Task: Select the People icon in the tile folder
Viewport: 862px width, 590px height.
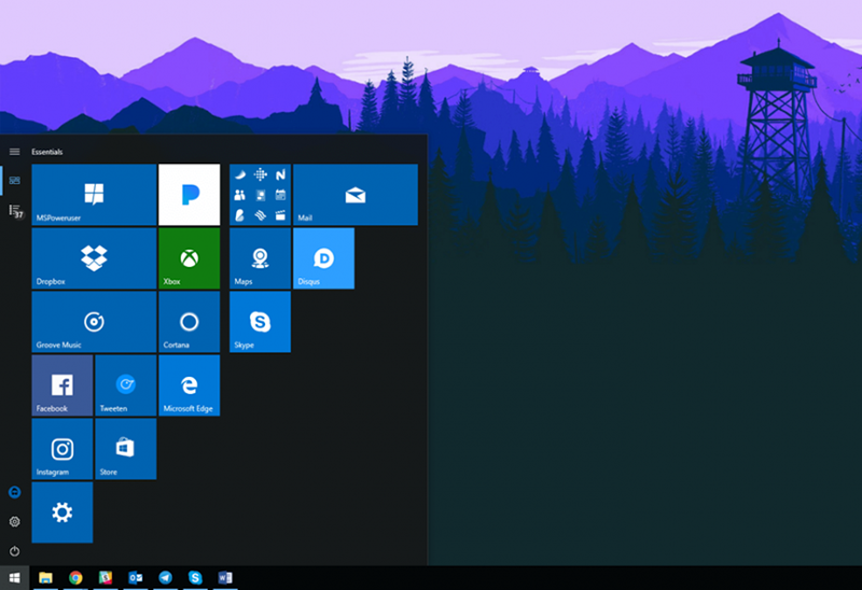Action: pos(240,195)
